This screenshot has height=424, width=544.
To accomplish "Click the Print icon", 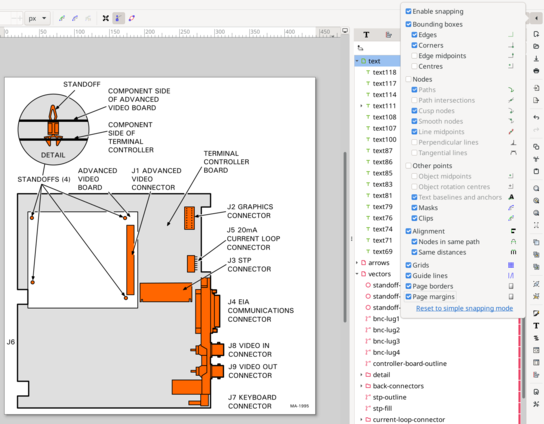I will (536, 70).
